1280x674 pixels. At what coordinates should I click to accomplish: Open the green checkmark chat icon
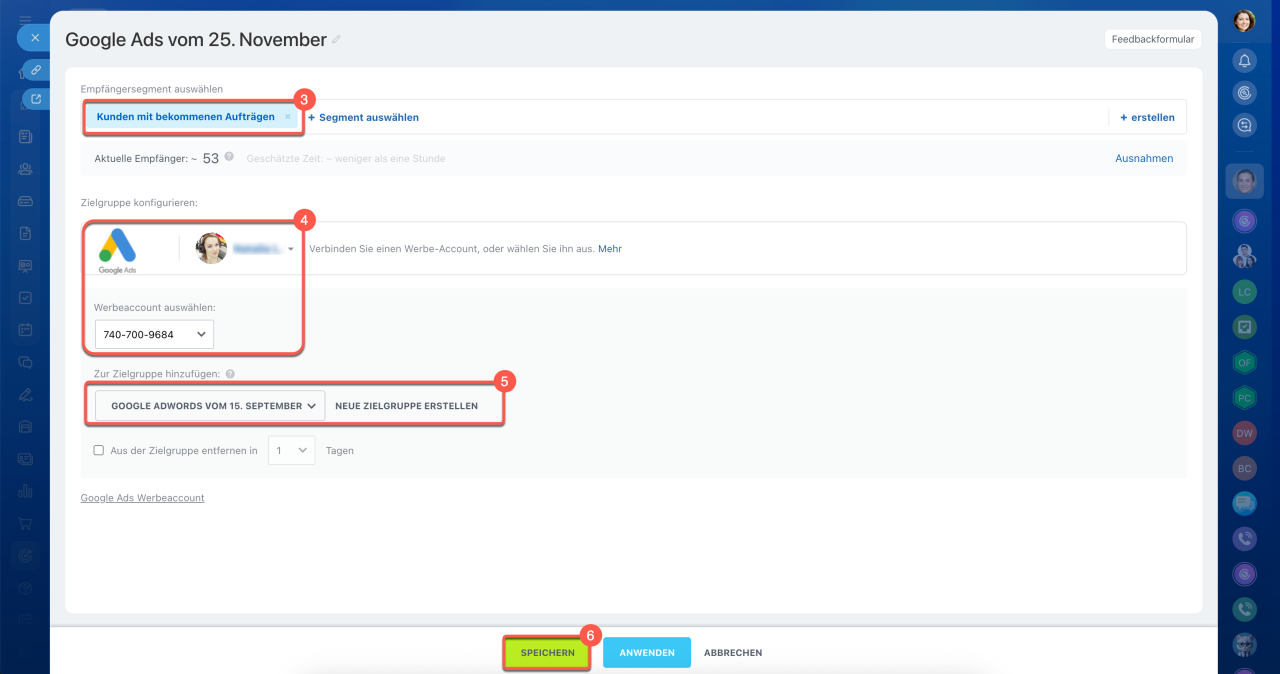[1244, 326]
